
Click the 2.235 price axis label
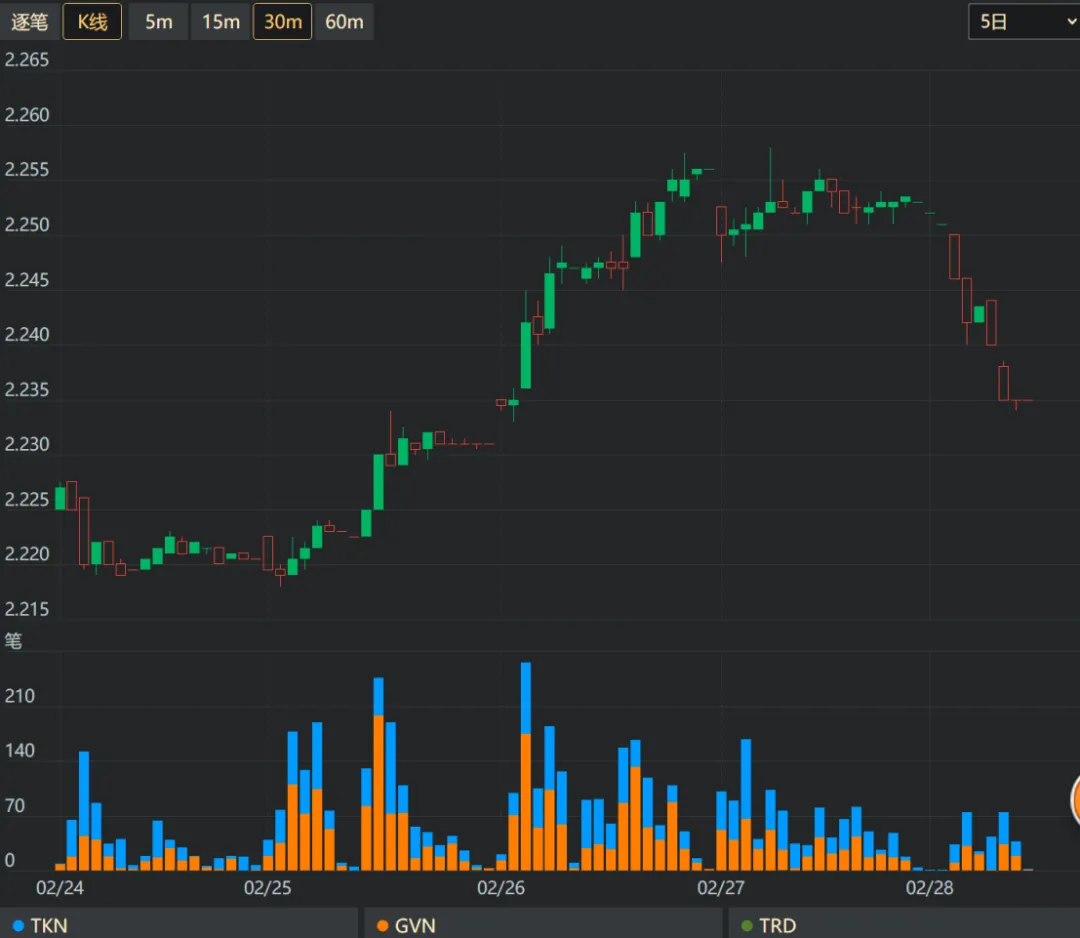tap(27, 390)
